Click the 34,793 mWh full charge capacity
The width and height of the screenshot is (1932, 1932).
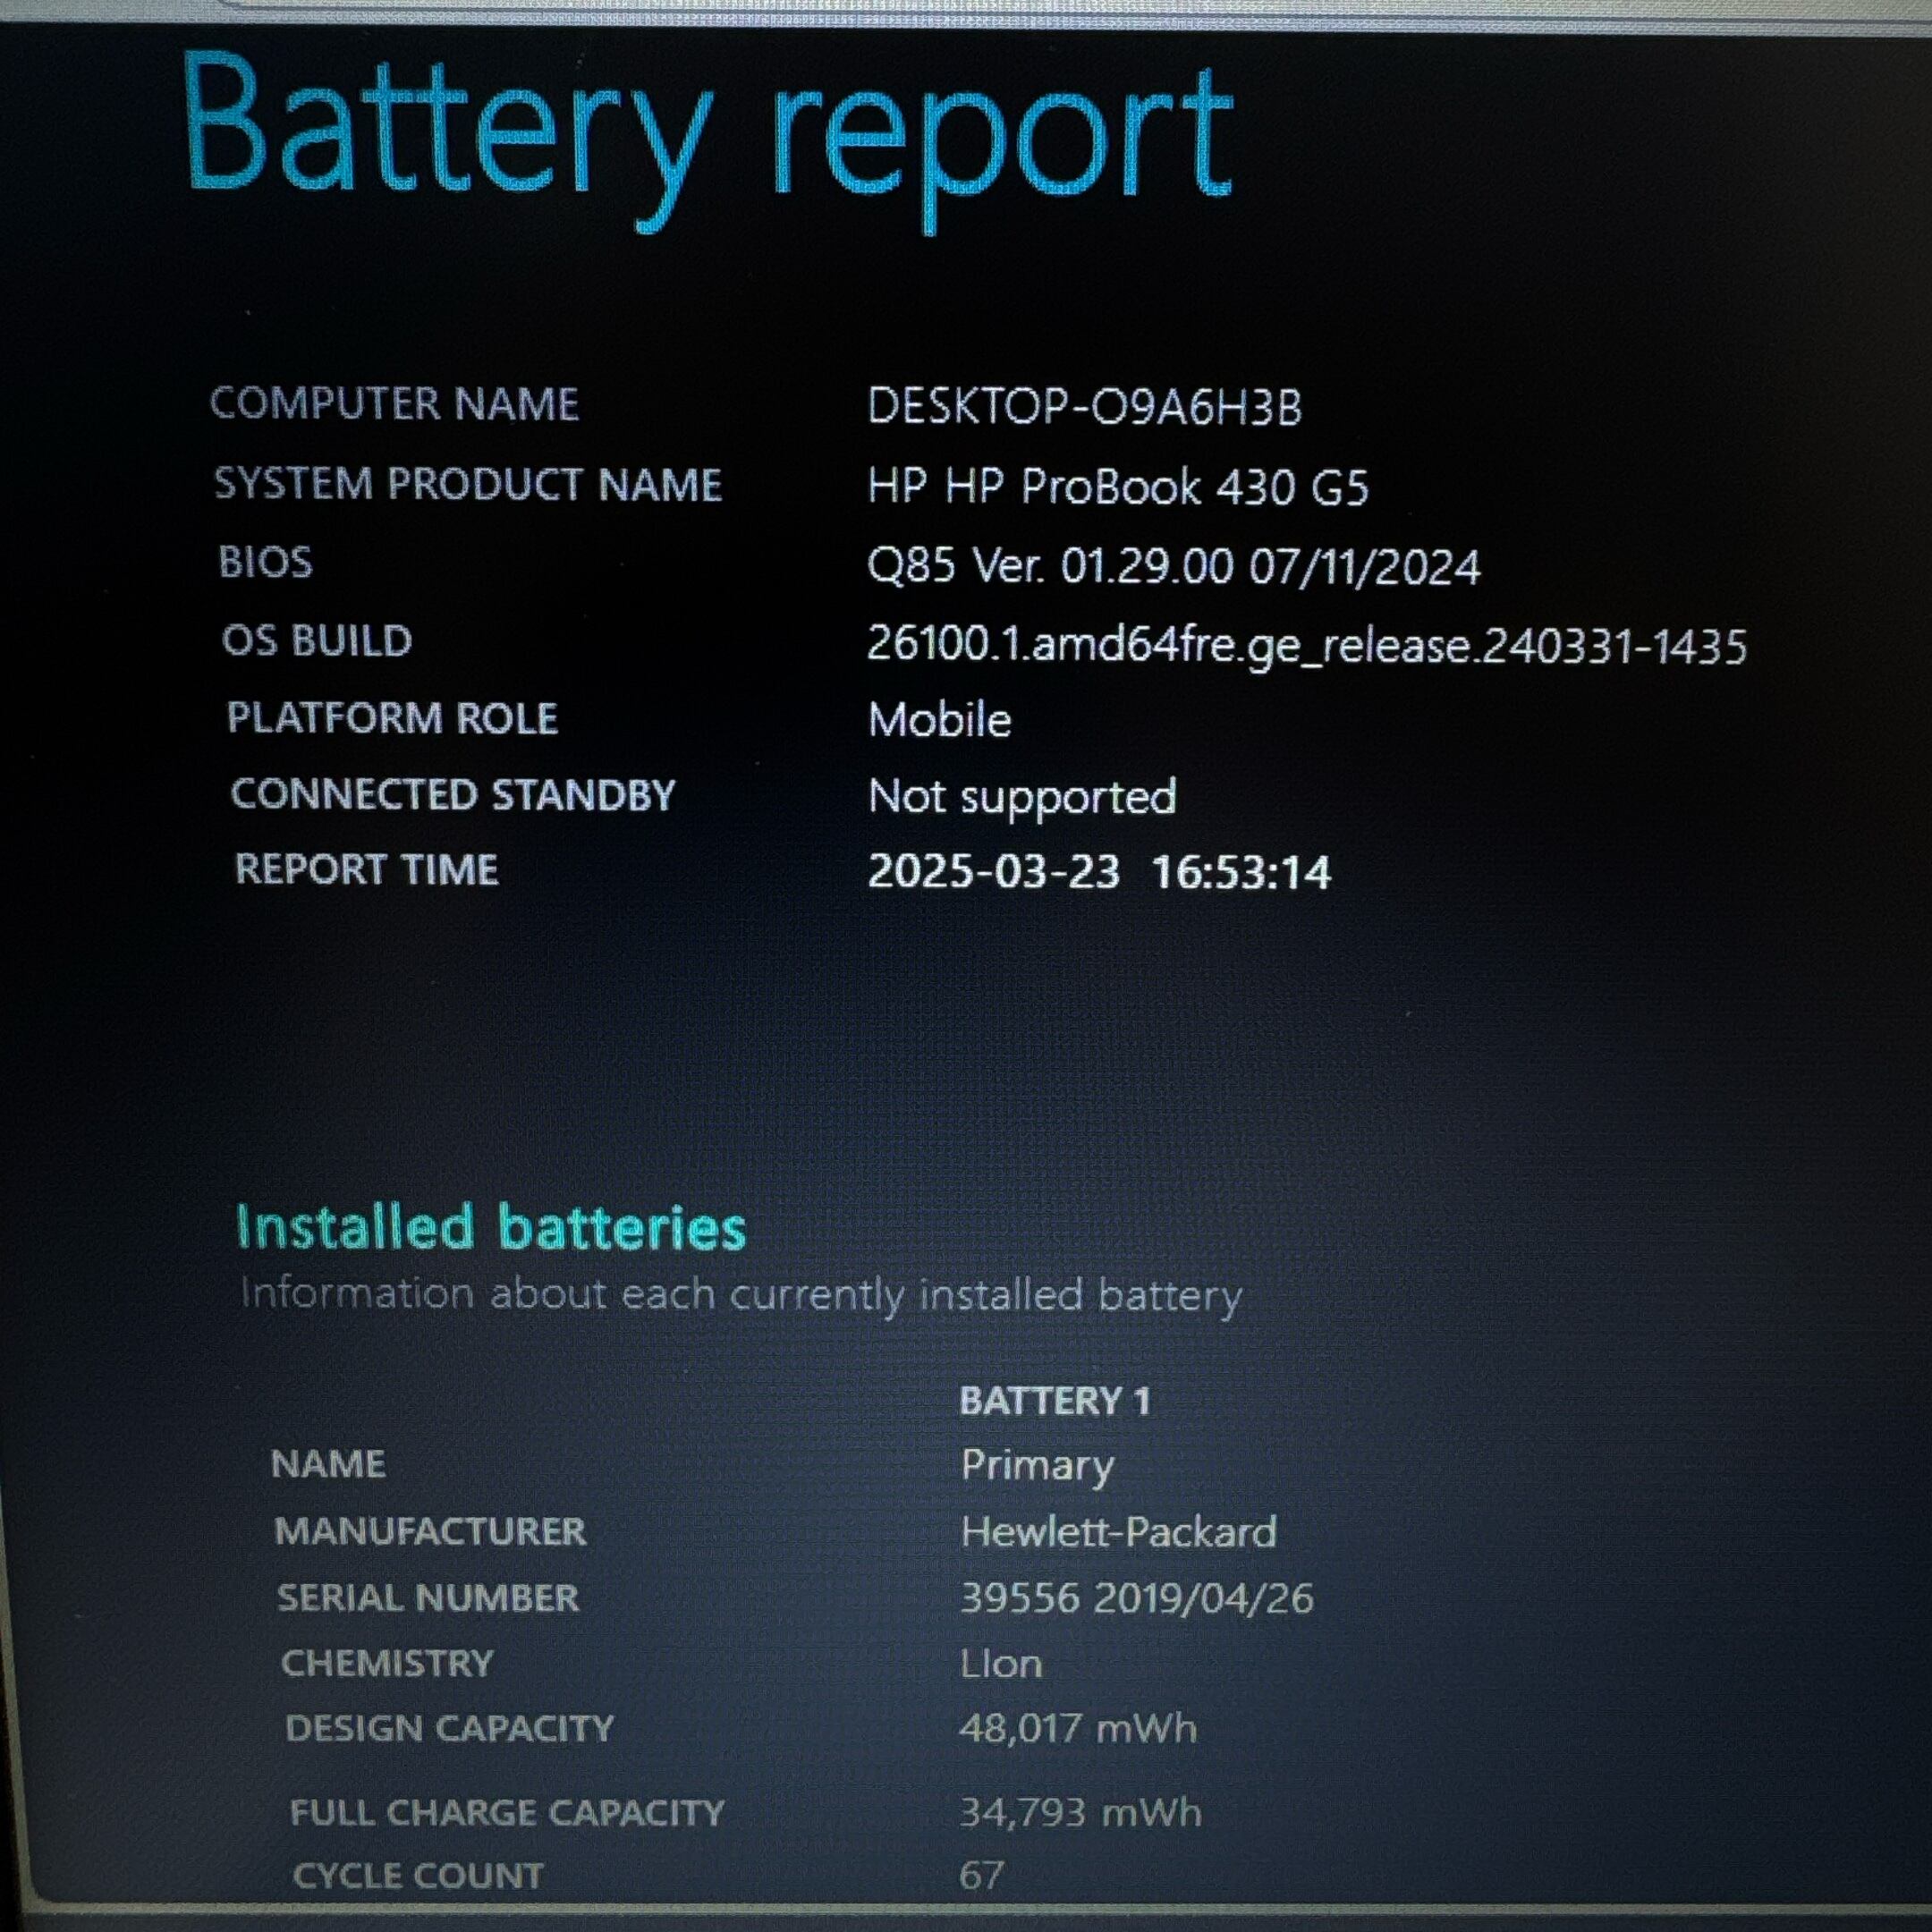click(1080, 1812)
